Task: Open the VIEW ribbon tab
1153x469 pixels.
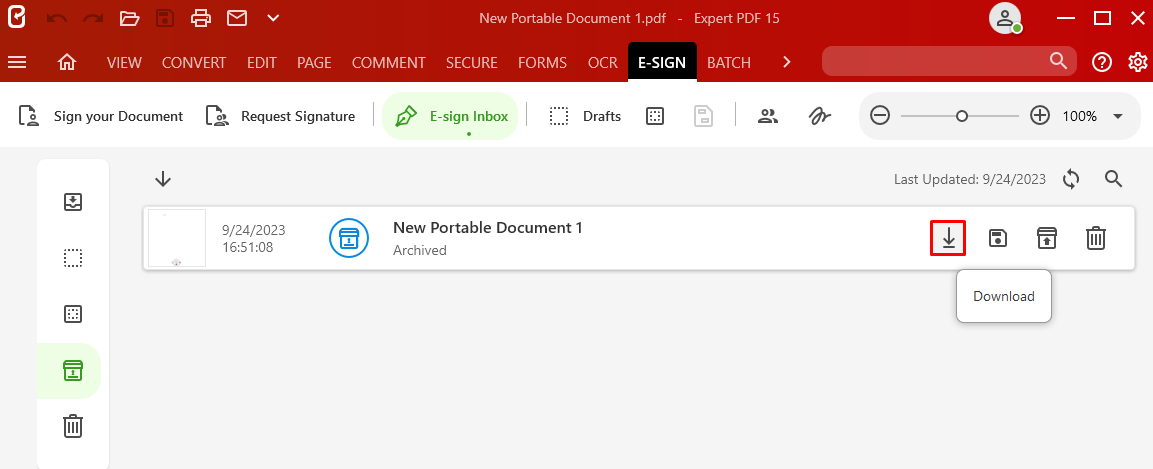Action: click(124, 62)
